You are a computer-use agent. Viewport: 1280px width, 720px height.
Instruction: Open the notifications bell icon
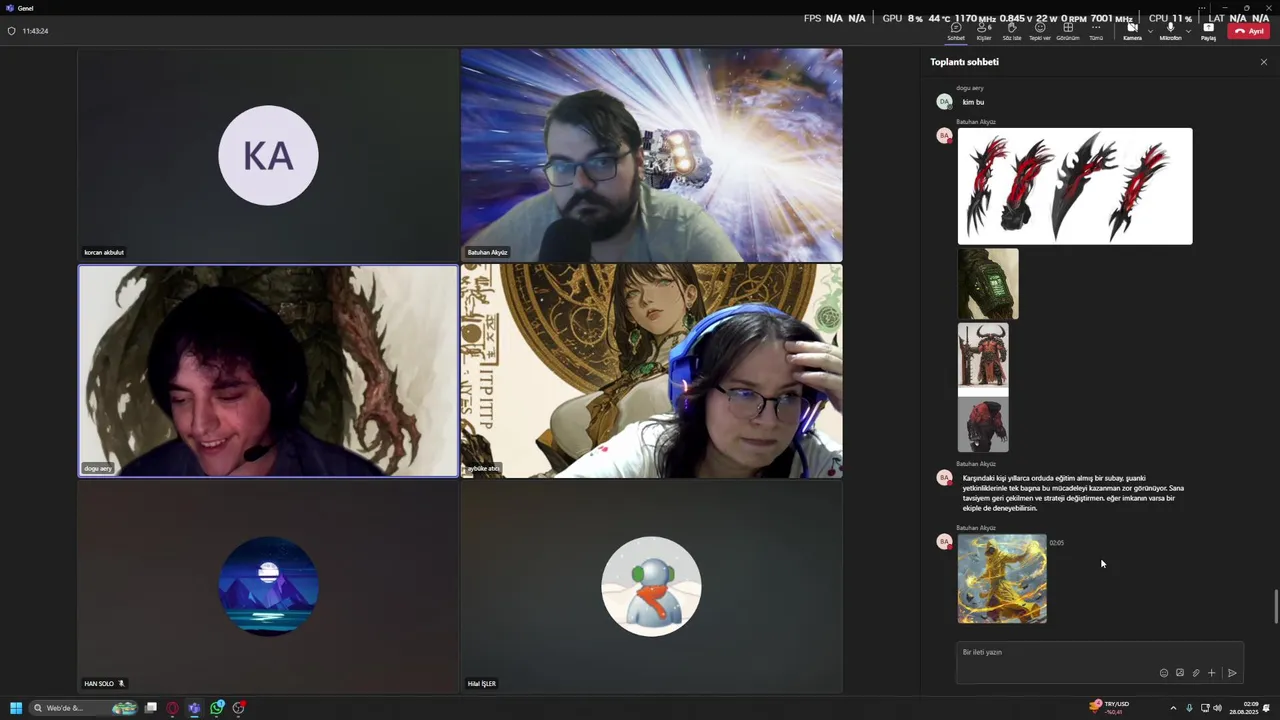click(x=1267, y=708)
